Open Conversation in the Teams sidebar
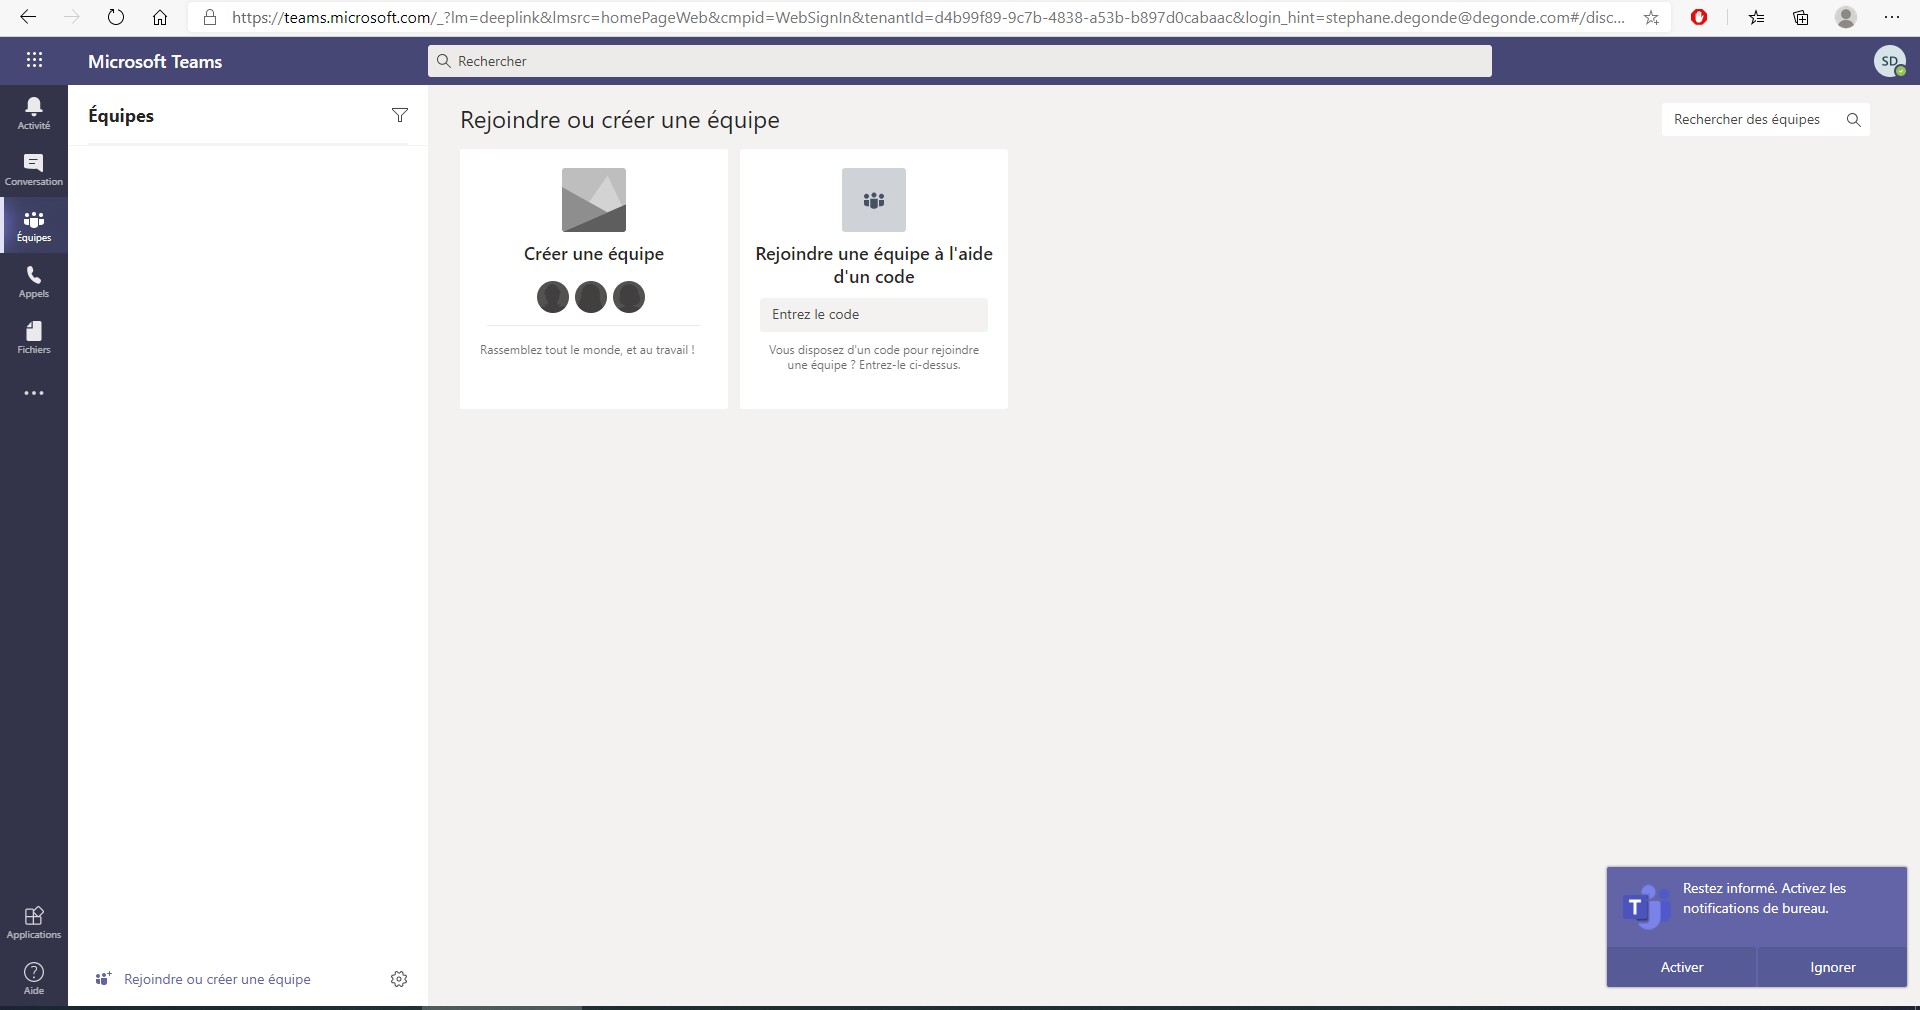 34,169
